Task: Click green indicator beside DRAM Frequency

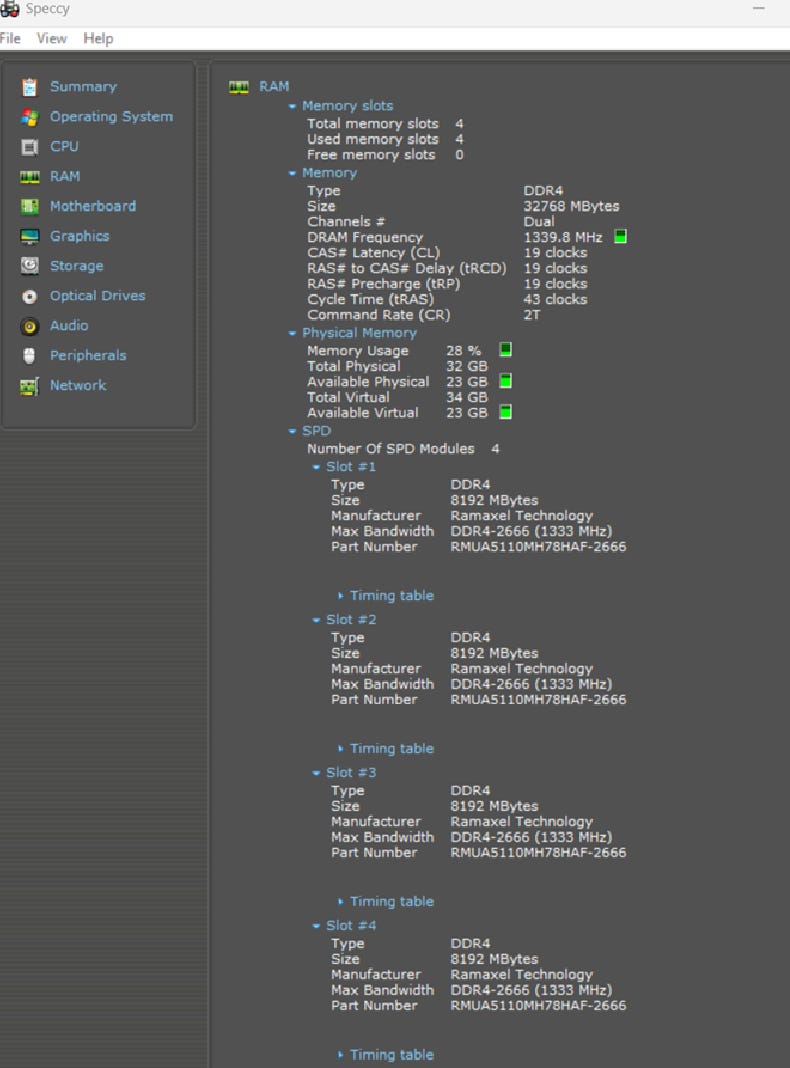Action: [x=620, y=237]
